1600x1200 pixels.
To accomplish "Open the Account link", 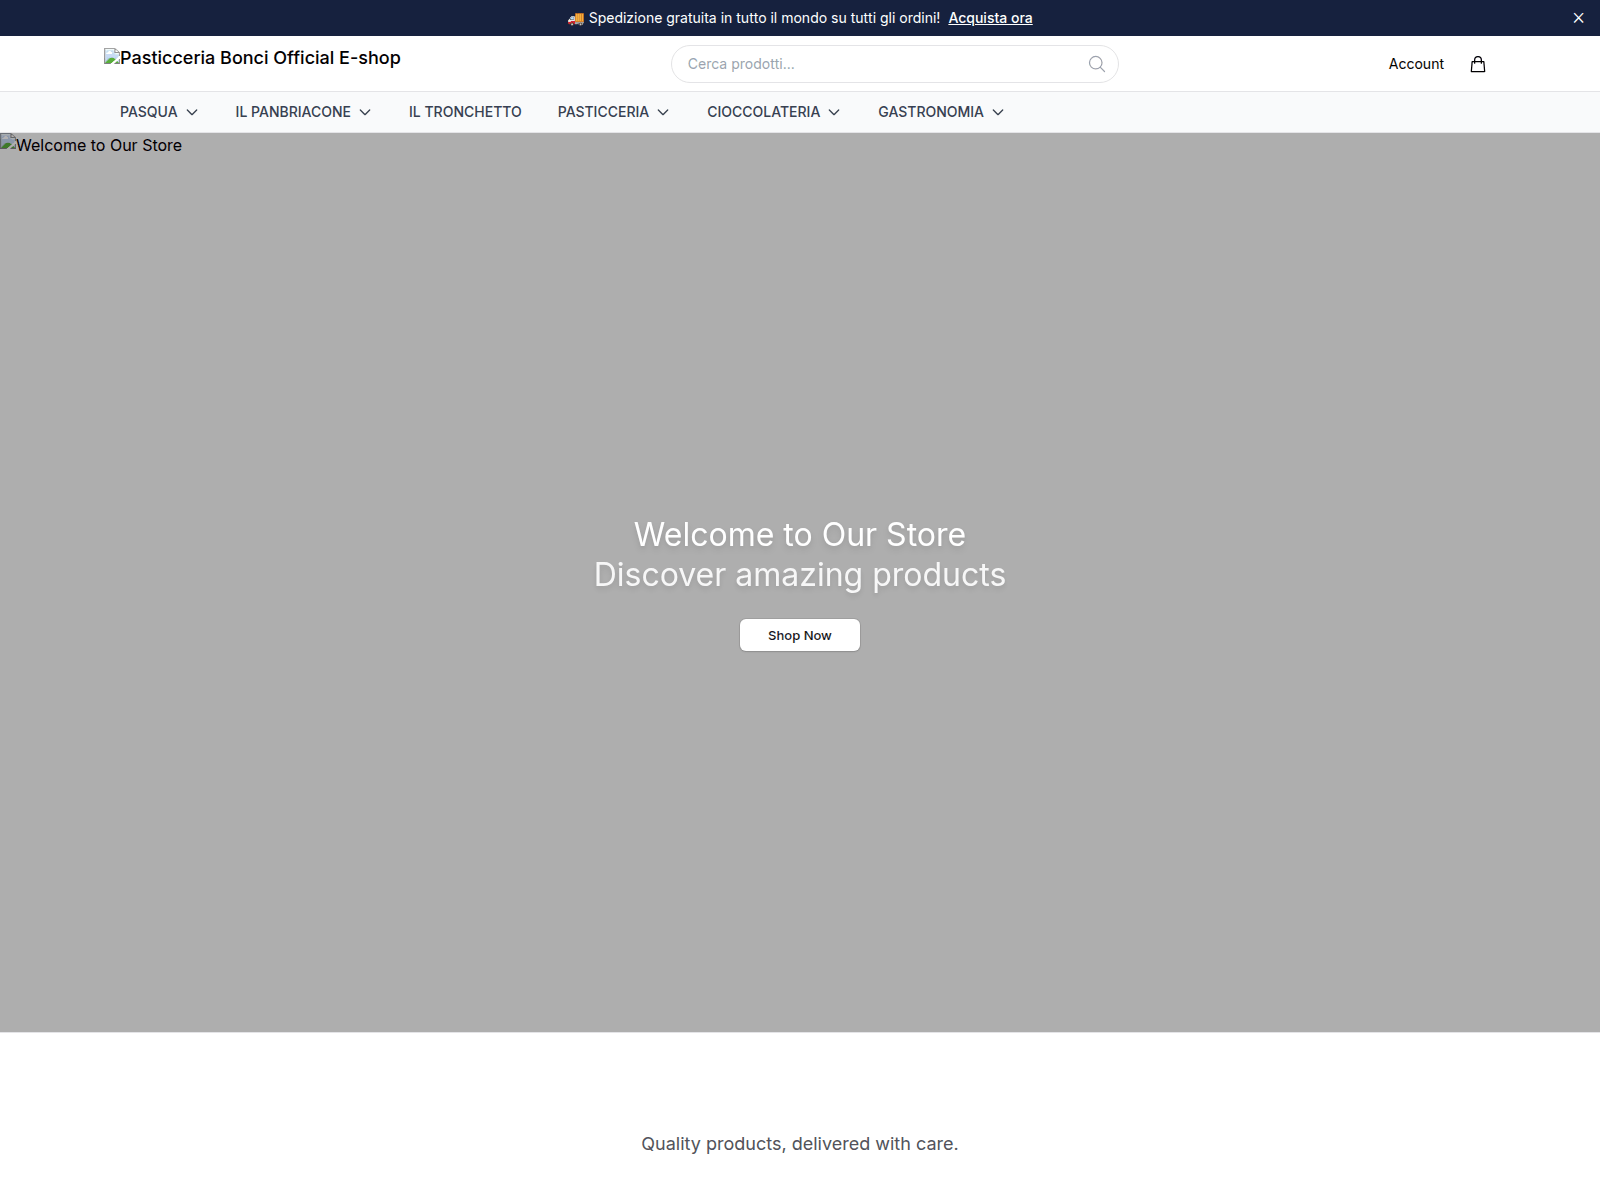I will [1416, 64].
